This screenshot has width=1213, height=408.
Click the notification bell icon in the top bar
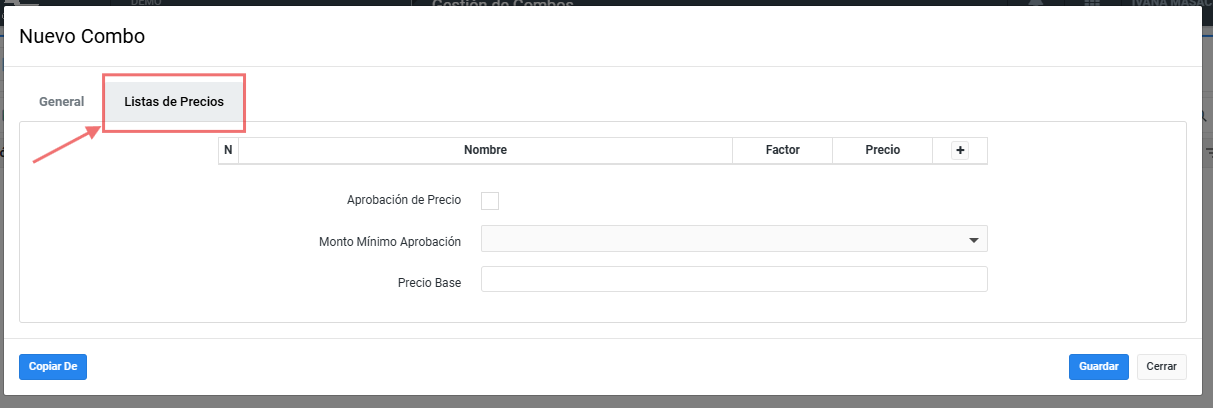(x=1036, y=4)
